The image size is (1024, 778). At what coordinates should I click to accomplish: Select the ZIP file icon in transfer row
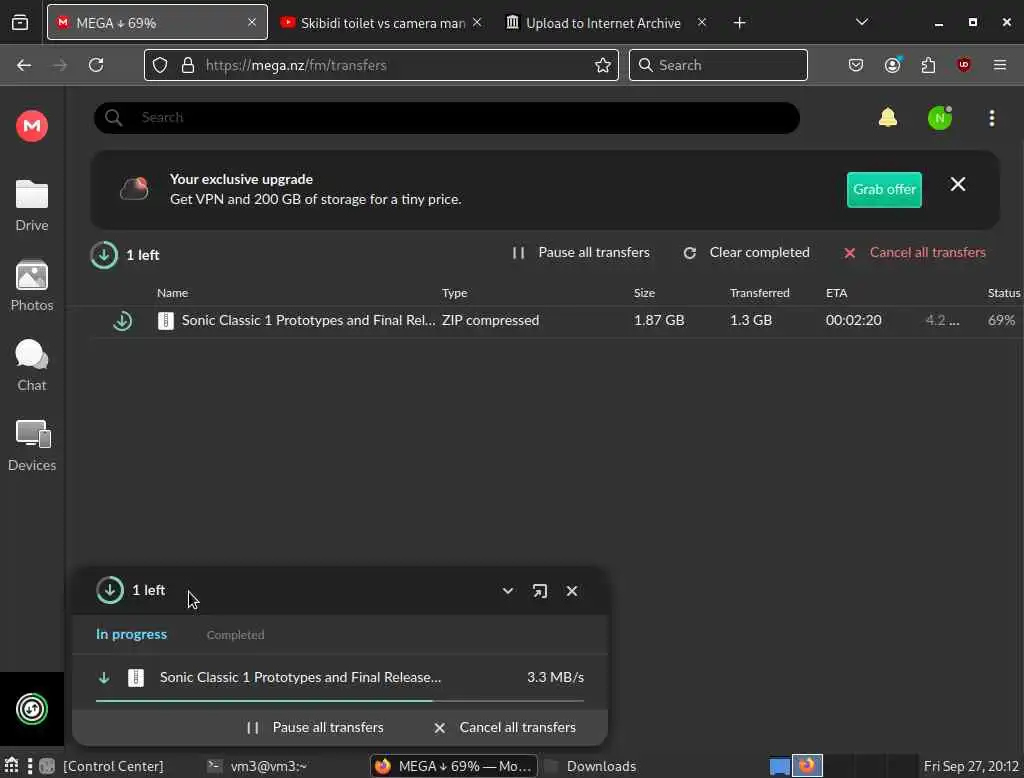pos(165,321)
